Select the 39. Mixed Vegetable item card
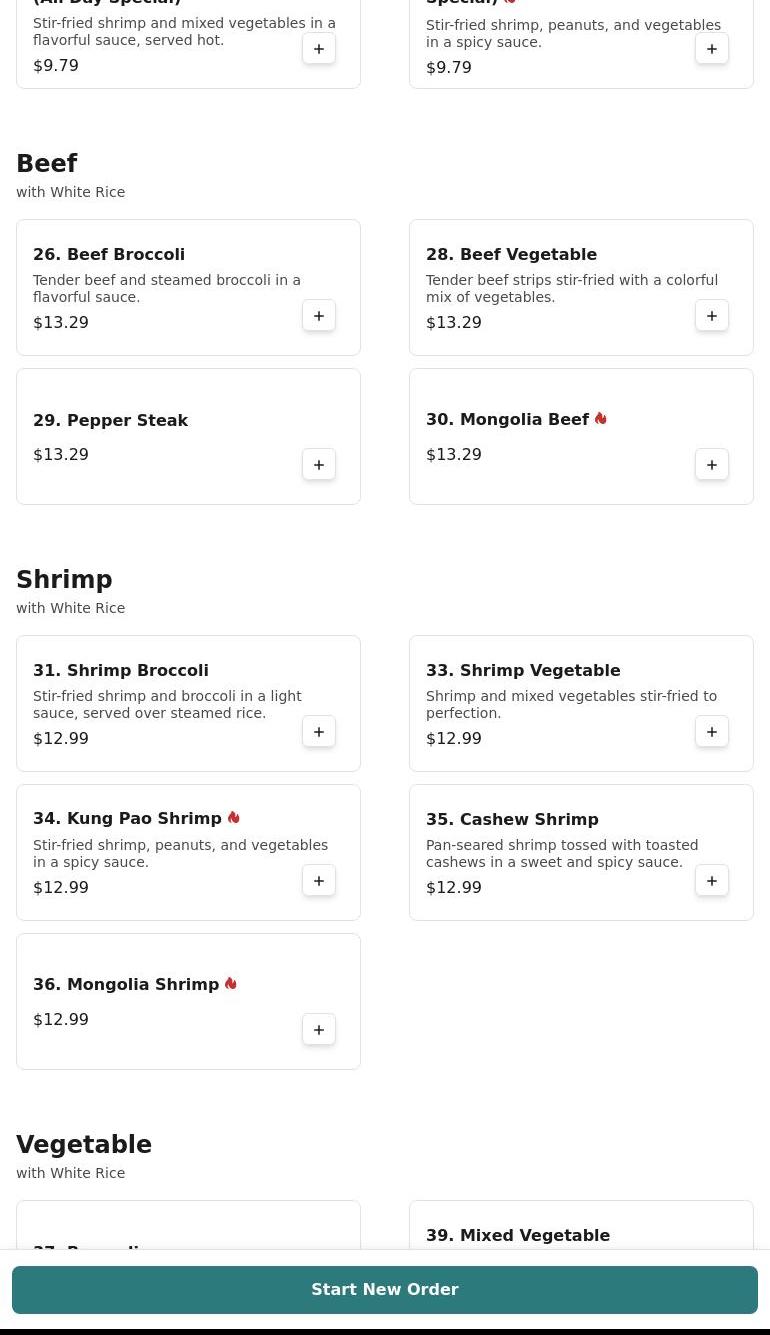Screen dimensions: 770x1335 [x=581, y=1225]
